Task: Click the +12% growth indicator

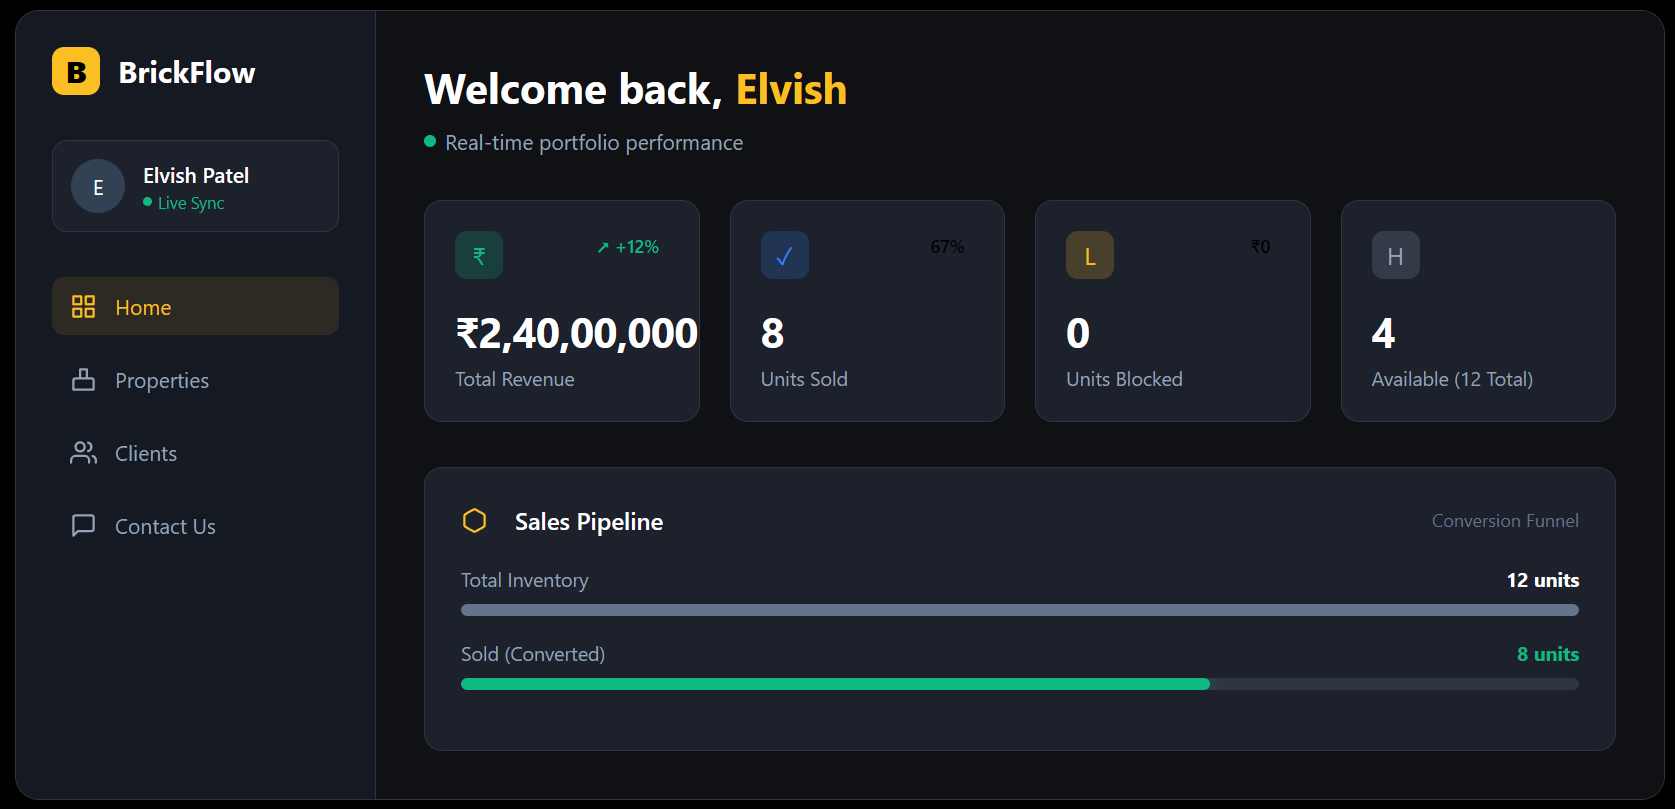Action: tap(629, 246)
